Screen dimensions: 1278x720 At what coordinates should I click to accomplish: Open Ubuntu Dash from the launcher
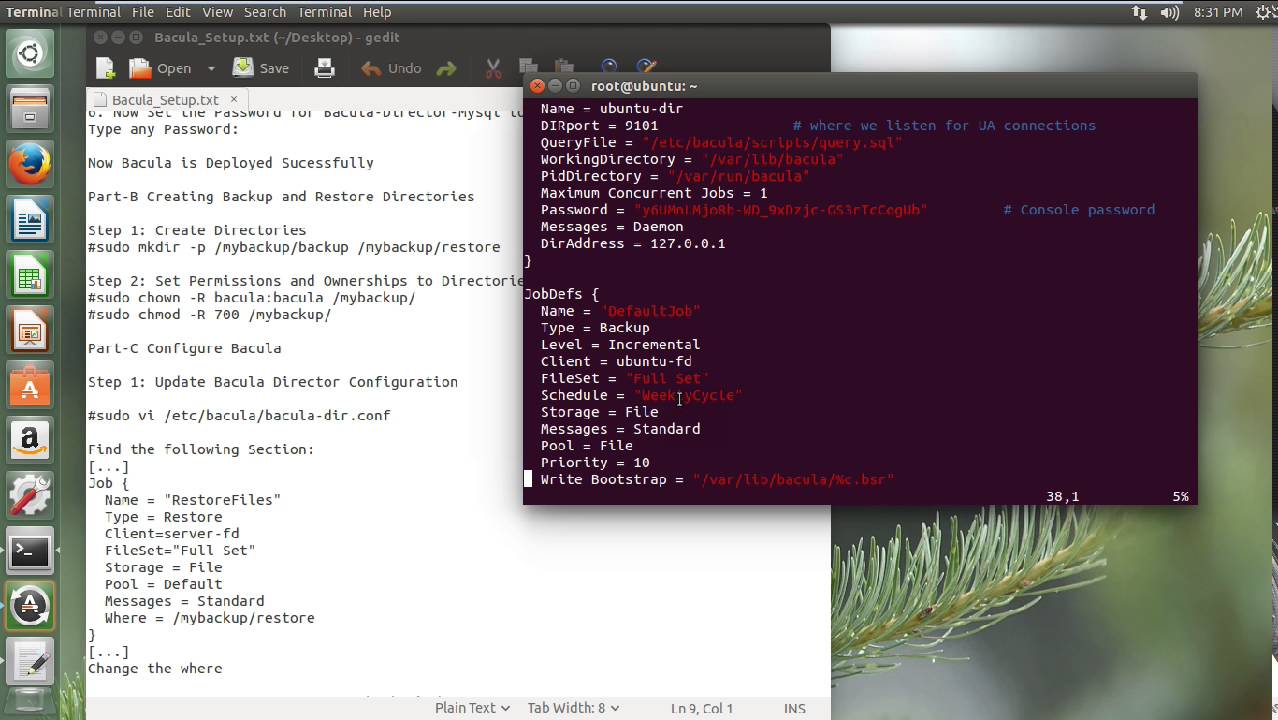pyautogui.click(x=29, y=54)
